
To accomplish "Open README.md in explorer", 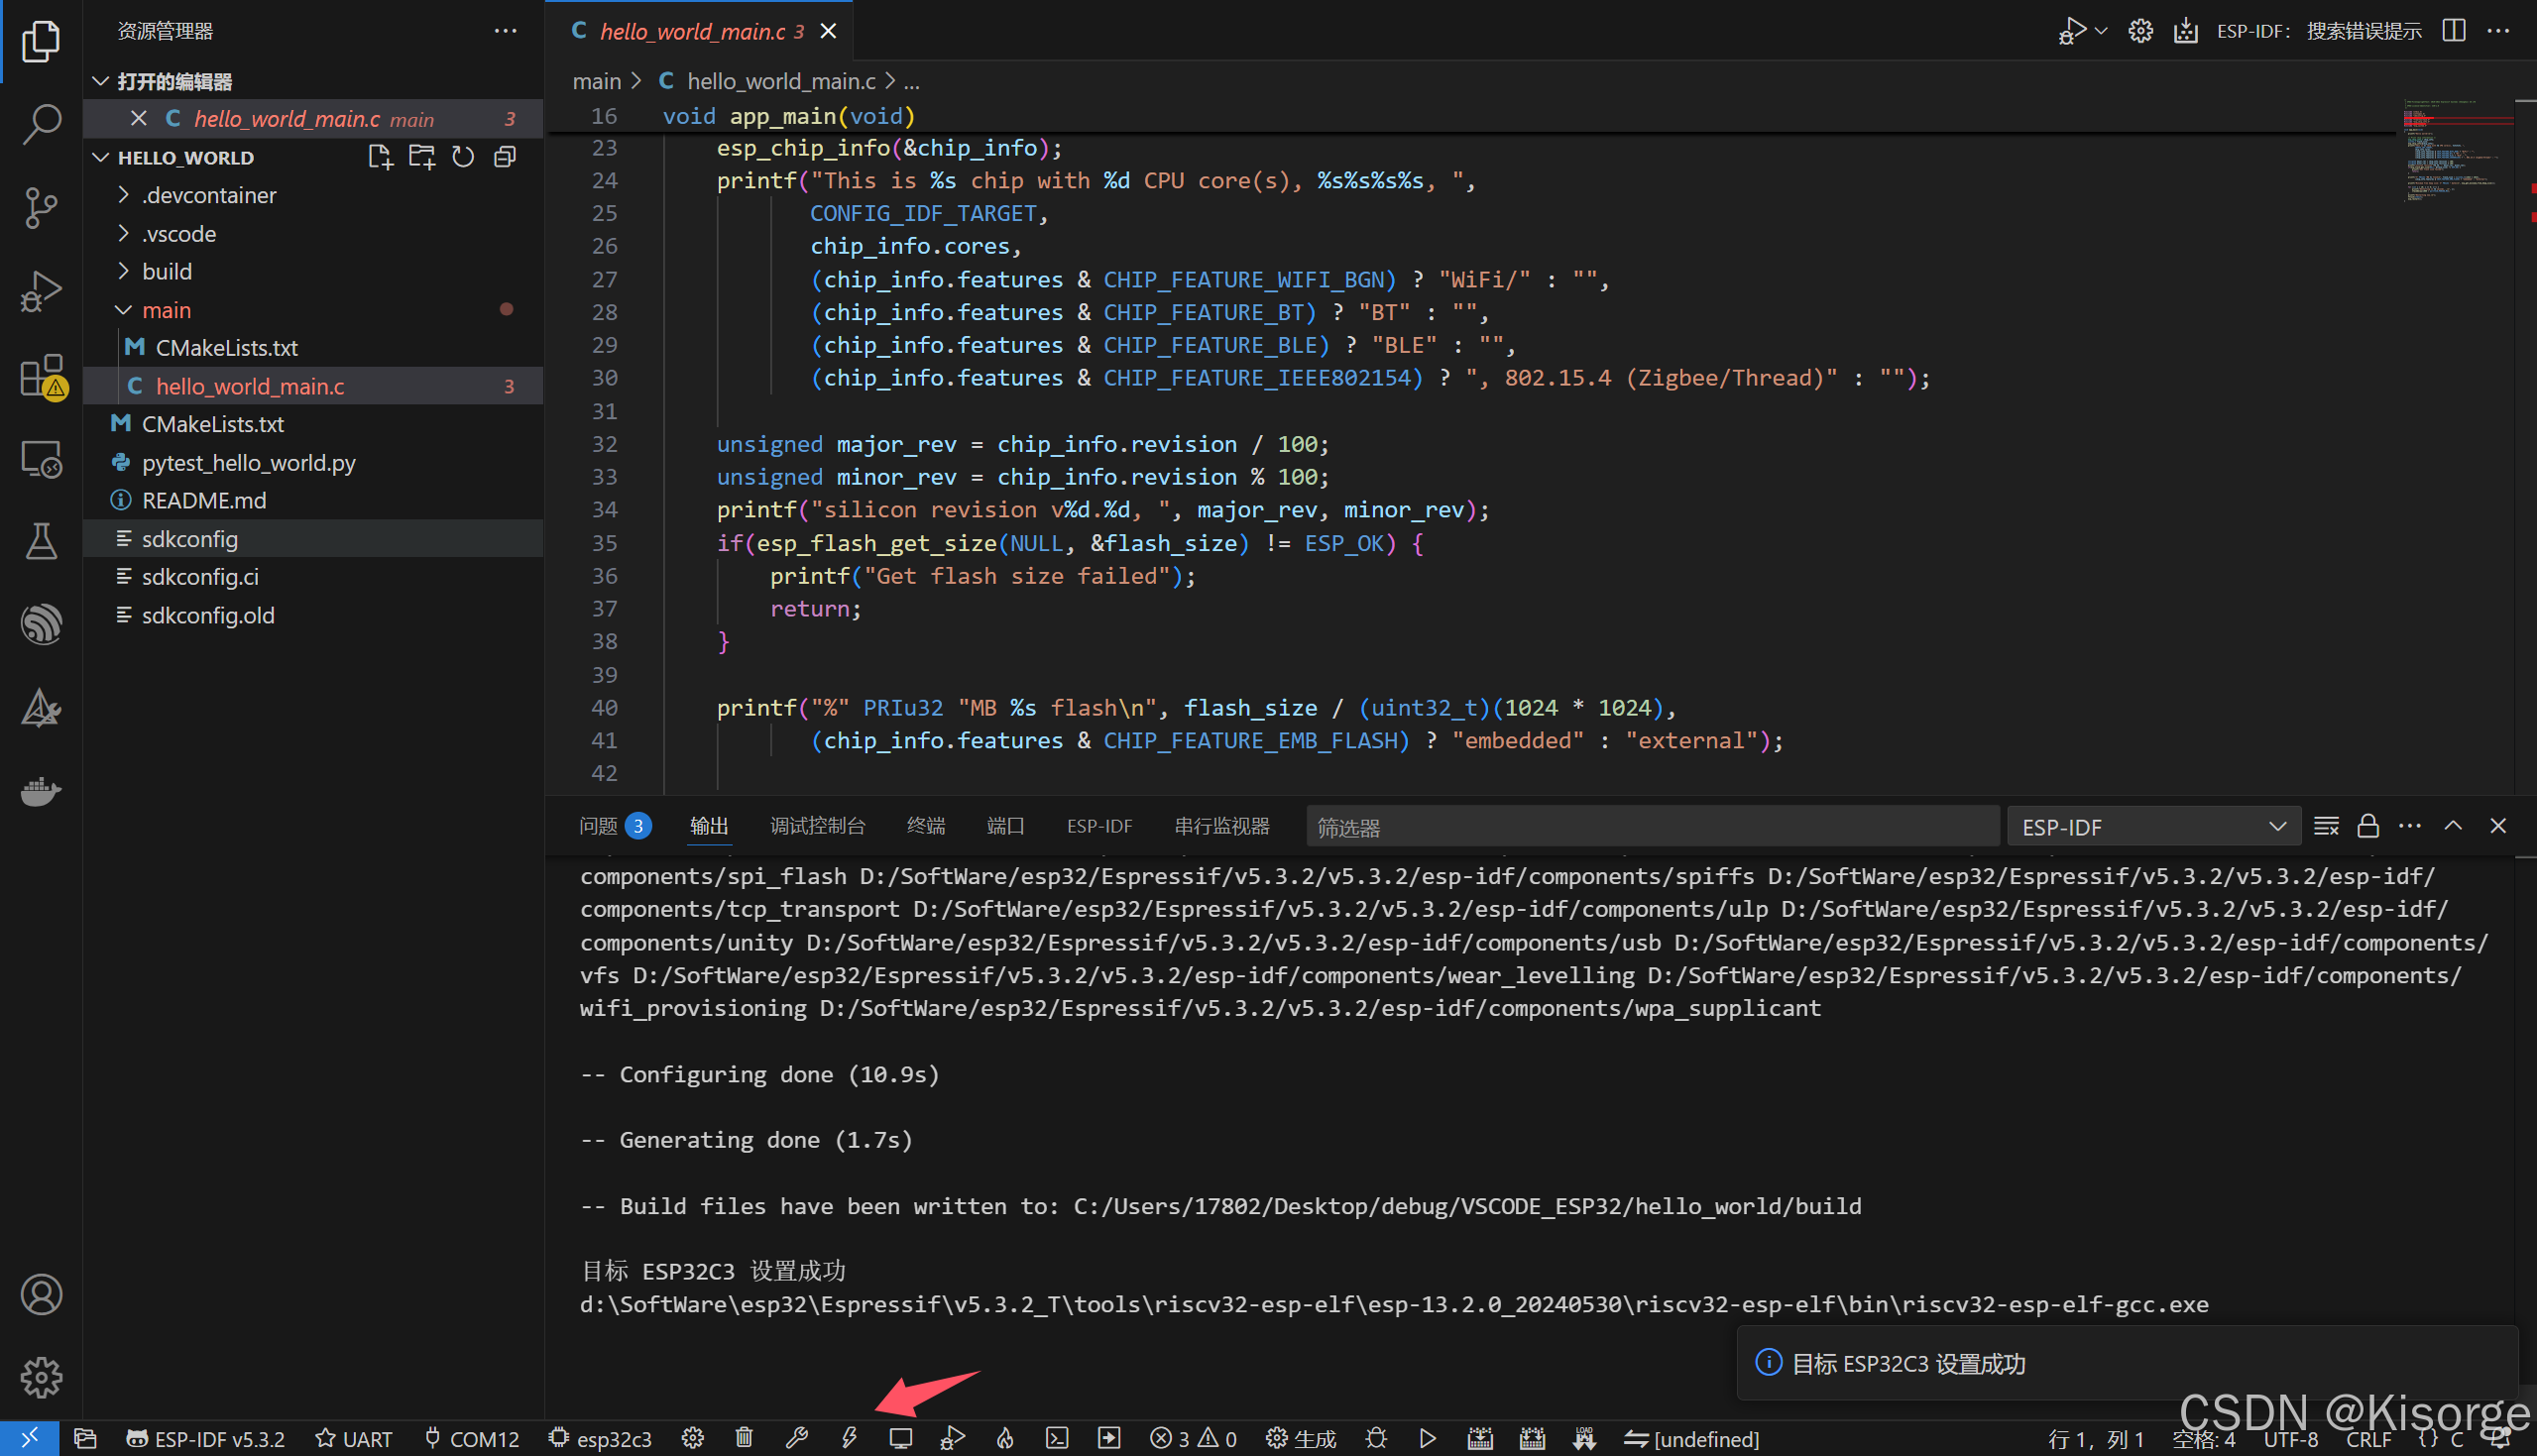I will pos(312,500).
